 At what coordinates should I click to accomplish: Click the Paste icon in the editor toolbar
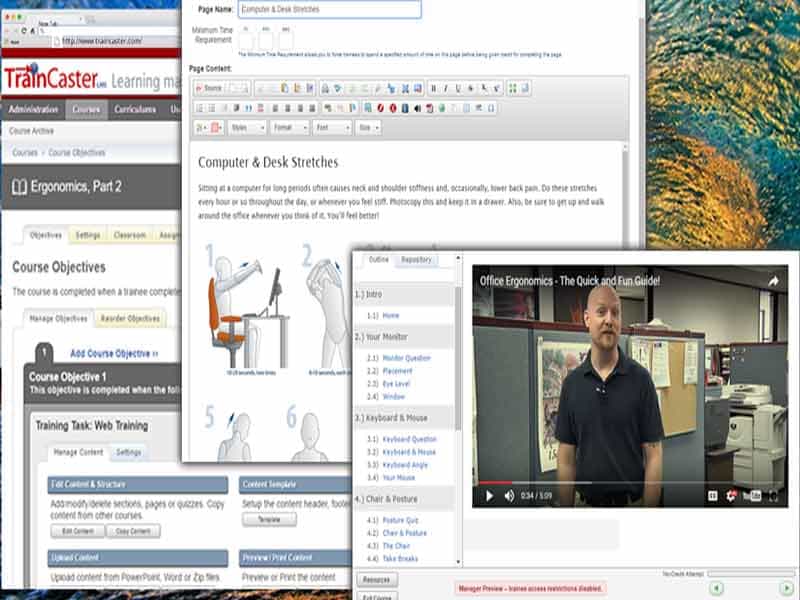click(x=284, y=88)
